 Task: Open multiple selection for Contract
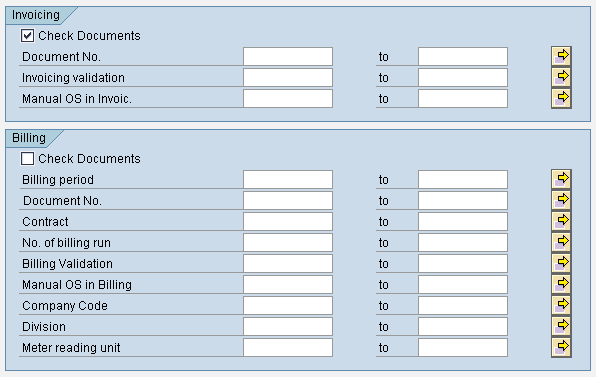561,222
